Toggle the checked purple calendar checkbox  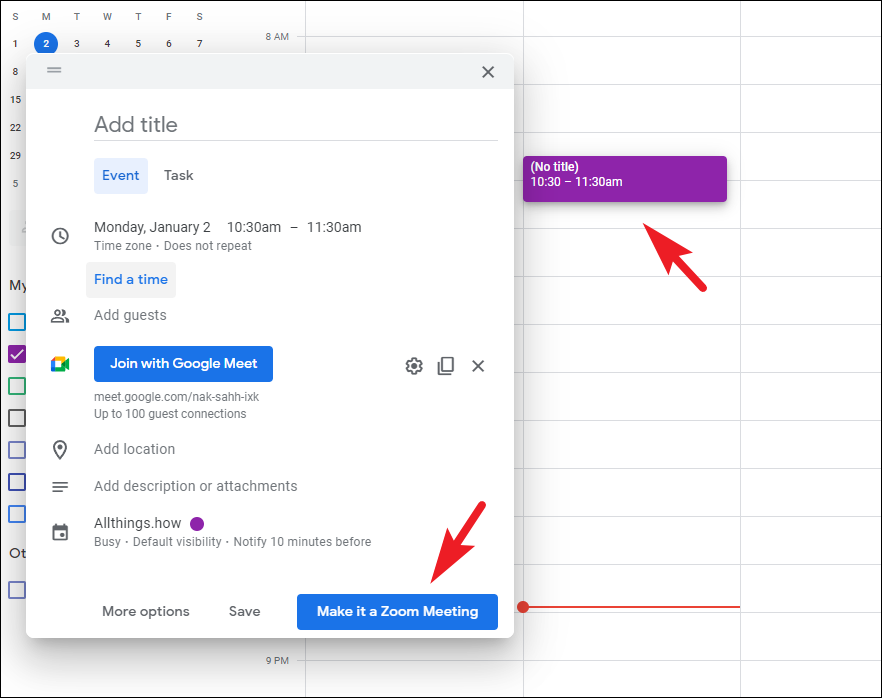point(17,354)
